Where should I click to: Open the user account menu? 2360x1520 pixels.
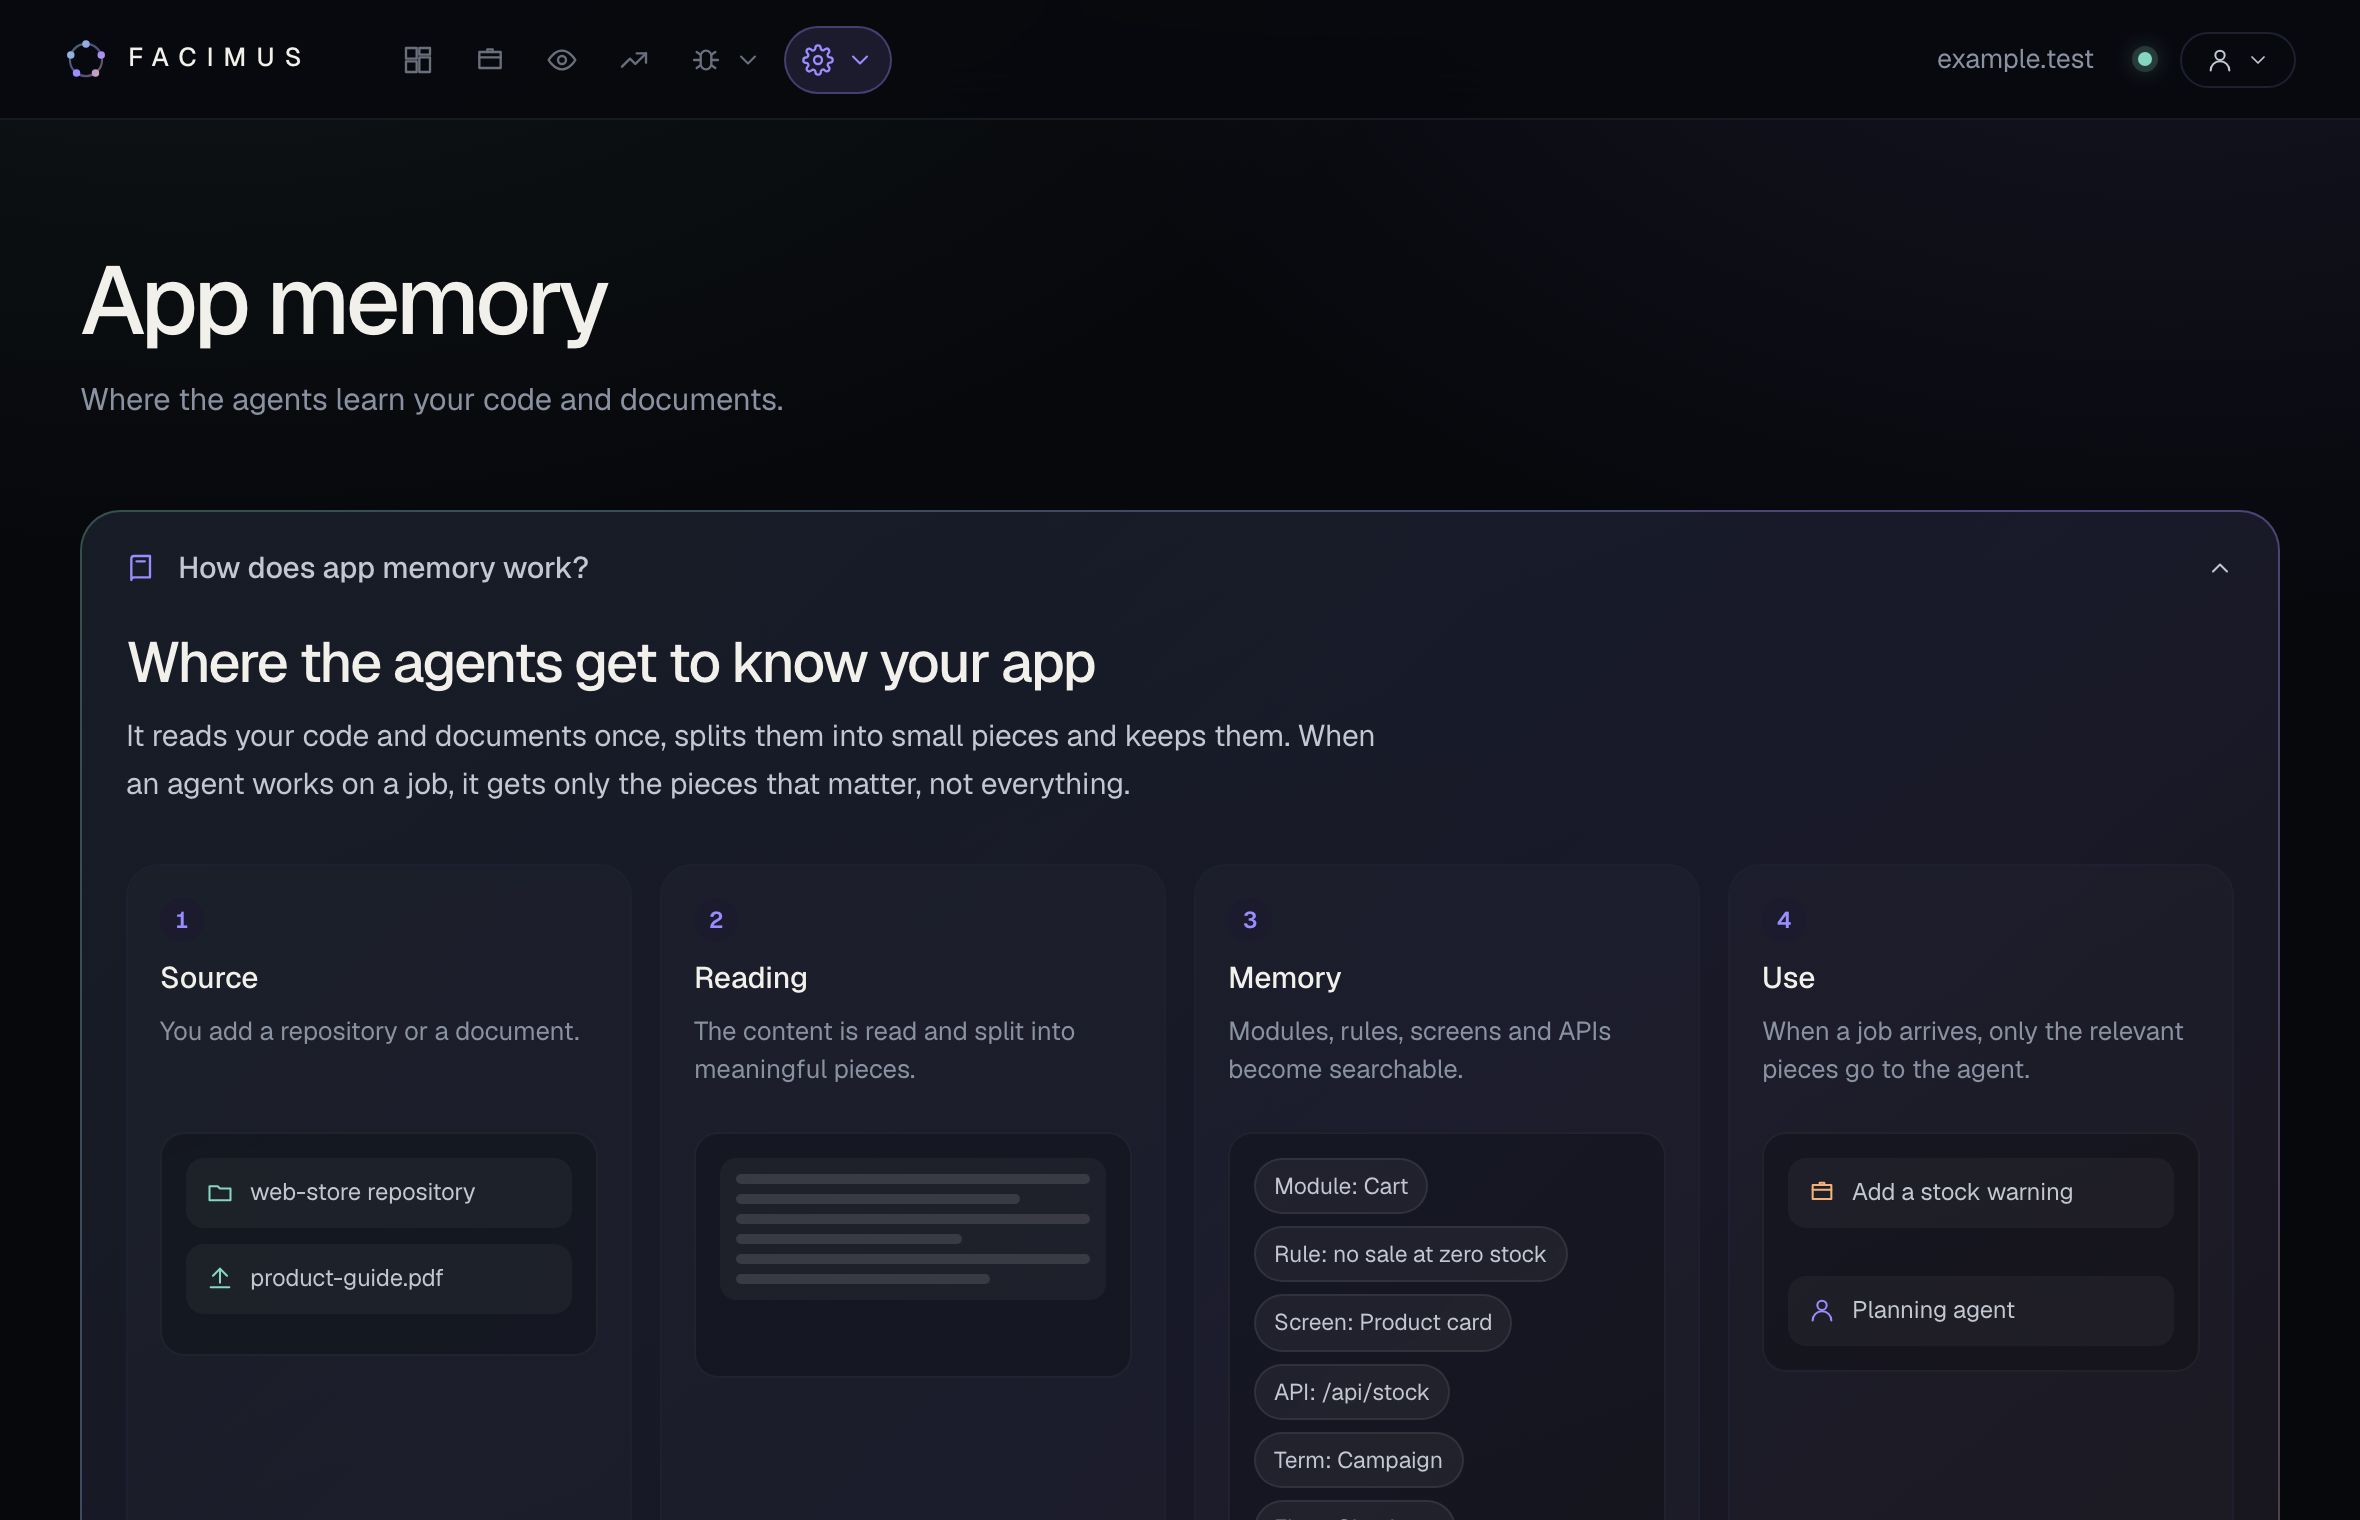2237,60
